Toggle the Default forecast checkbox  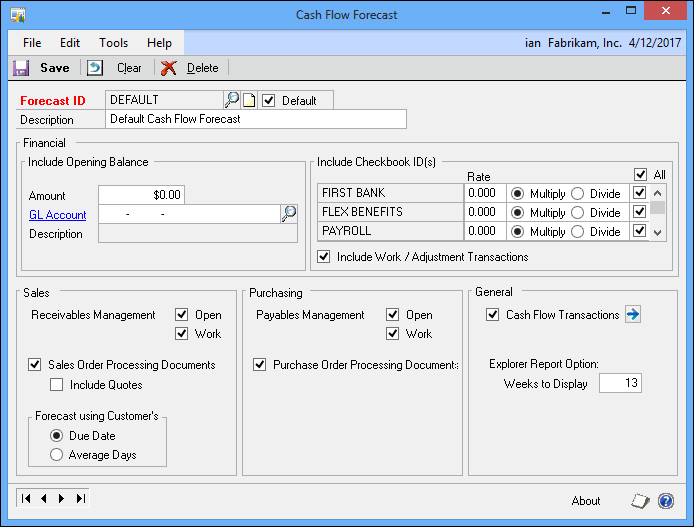click(x=269, y=101)
